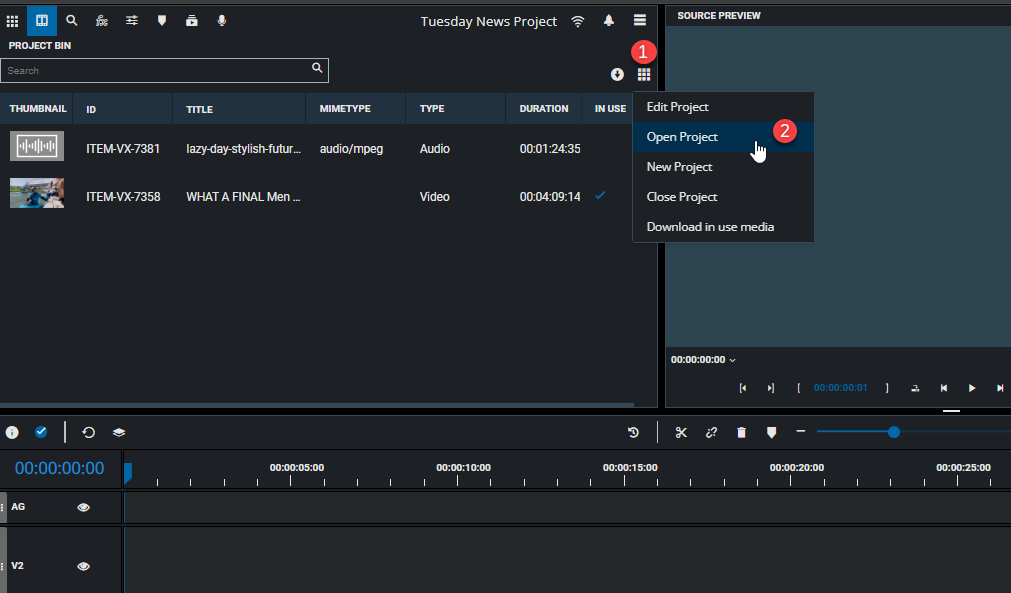Activate the razor cut tool above the timeline

(x=681, y=432)
